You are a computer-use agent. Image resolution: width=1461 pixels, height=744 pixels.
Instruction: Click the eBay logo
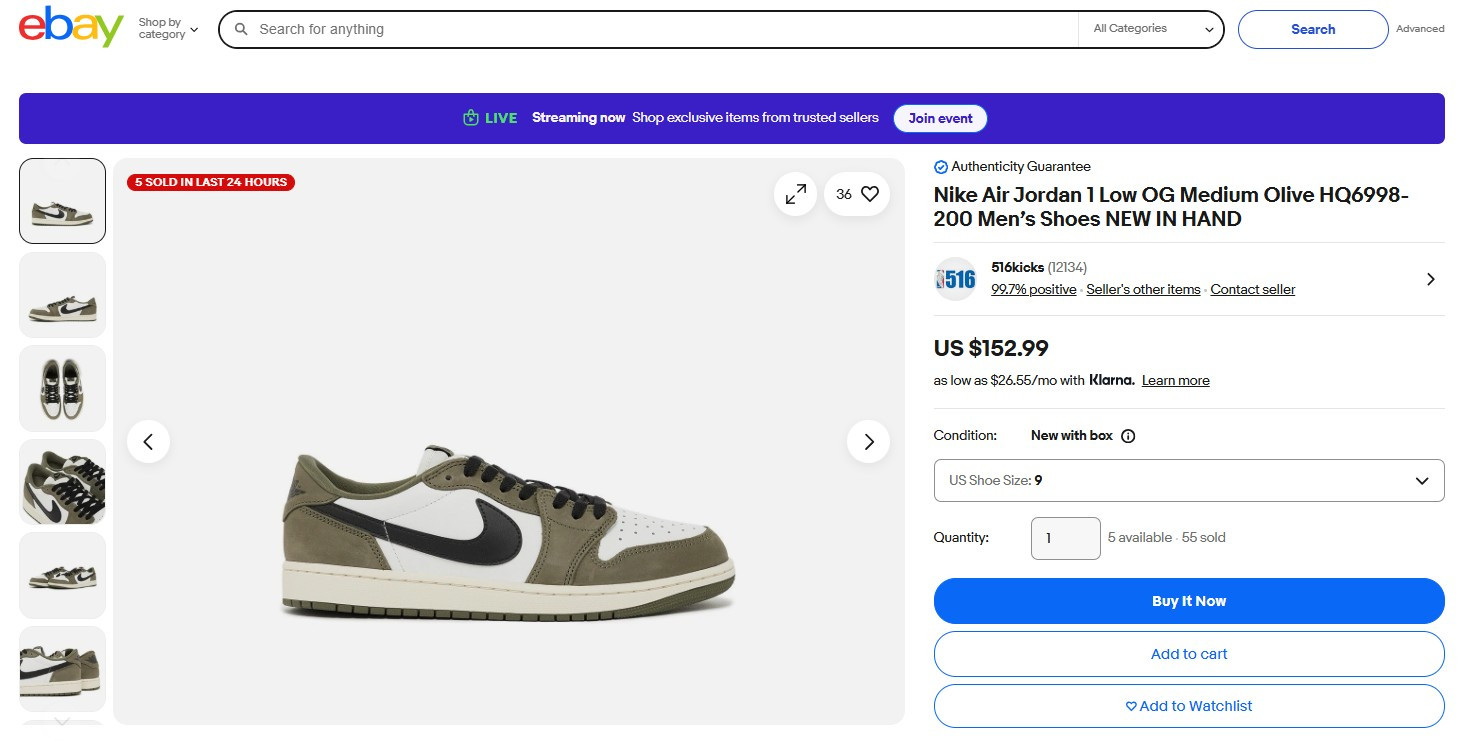click(70, 27)
